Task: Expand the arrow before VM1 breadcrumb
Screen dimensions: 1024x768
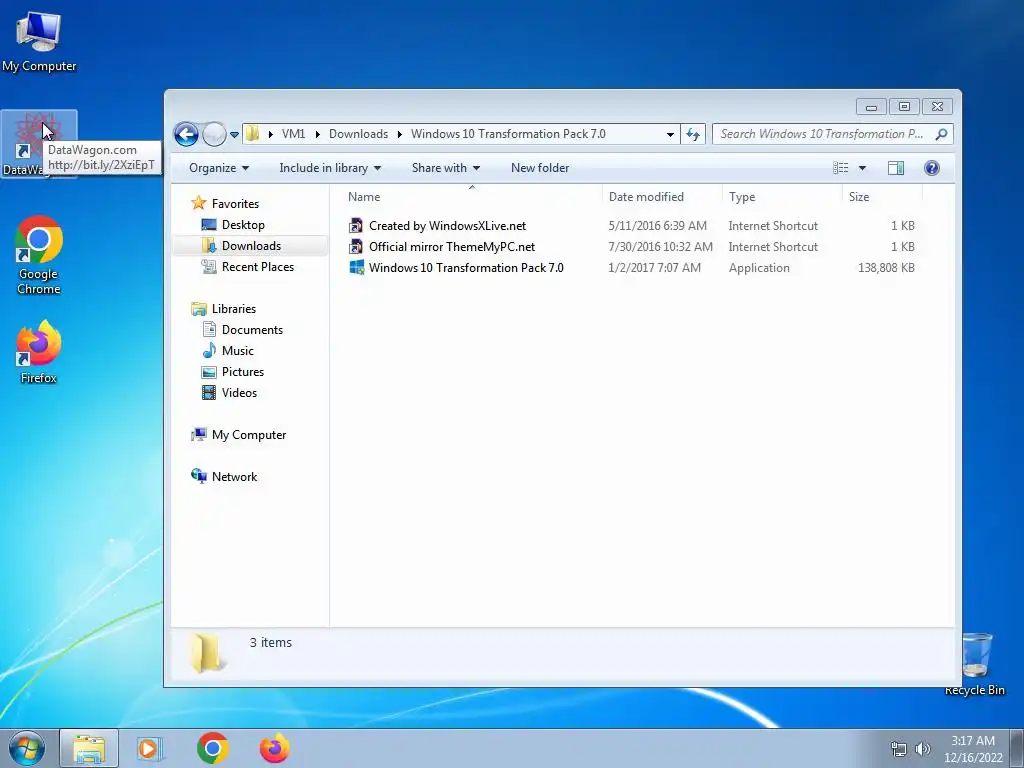Action: coord(270,135)
